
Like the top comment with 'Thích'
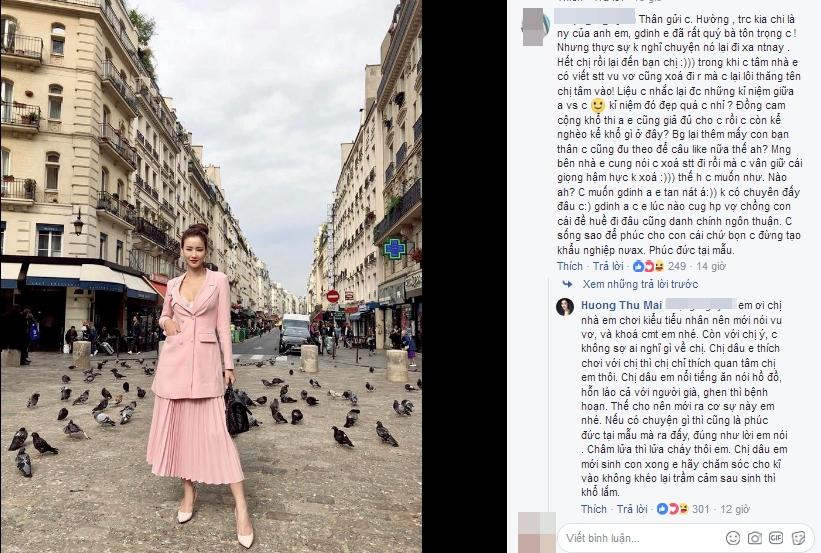click(x=570, y=266)
